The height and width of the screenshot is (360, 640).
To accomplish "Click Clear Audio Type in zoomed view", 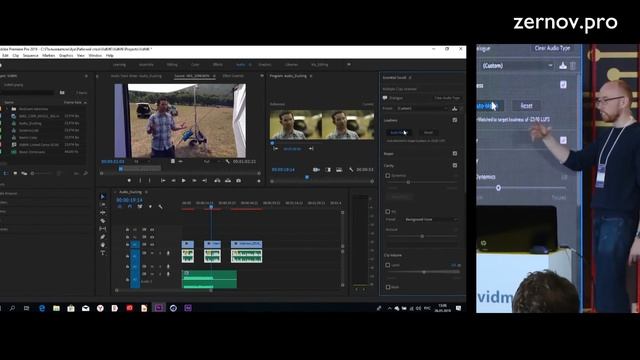I will 552,48.
